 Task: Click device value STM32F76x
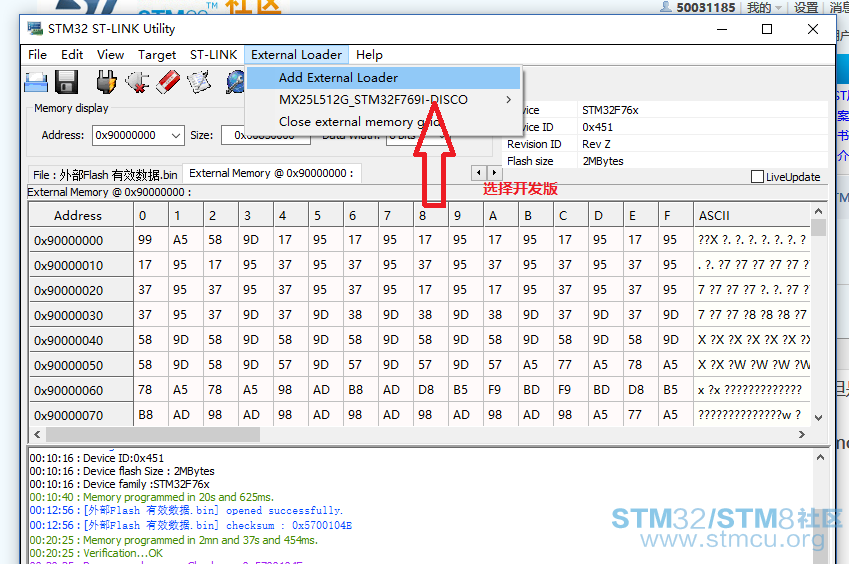pyautogui.click(x=610, y=110)
